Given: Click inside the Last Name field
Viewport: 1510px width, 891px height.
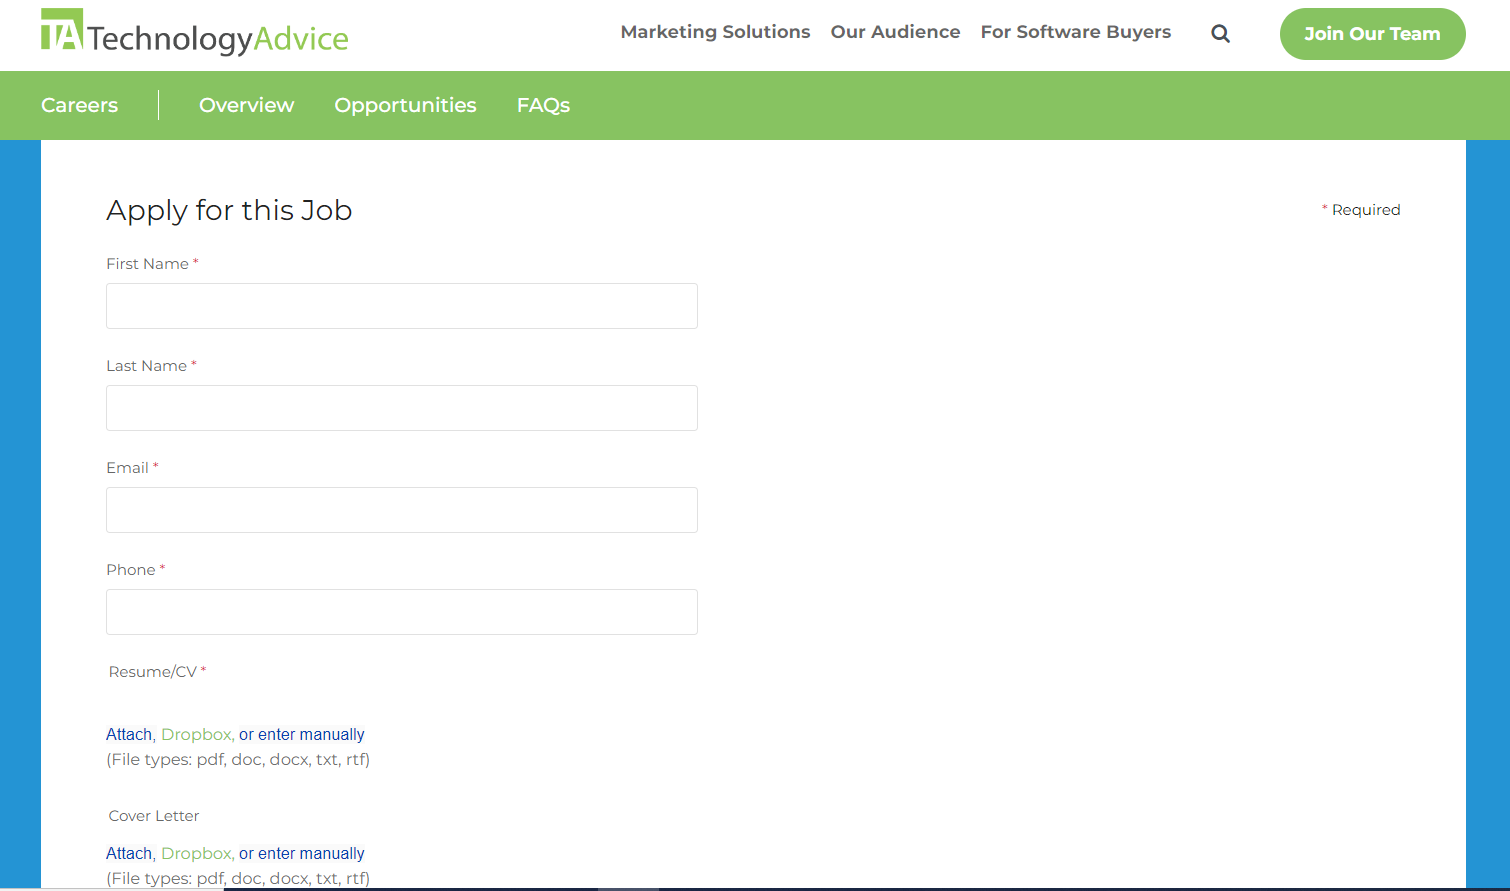Looking at the screenshot, I should click(400, 408).
